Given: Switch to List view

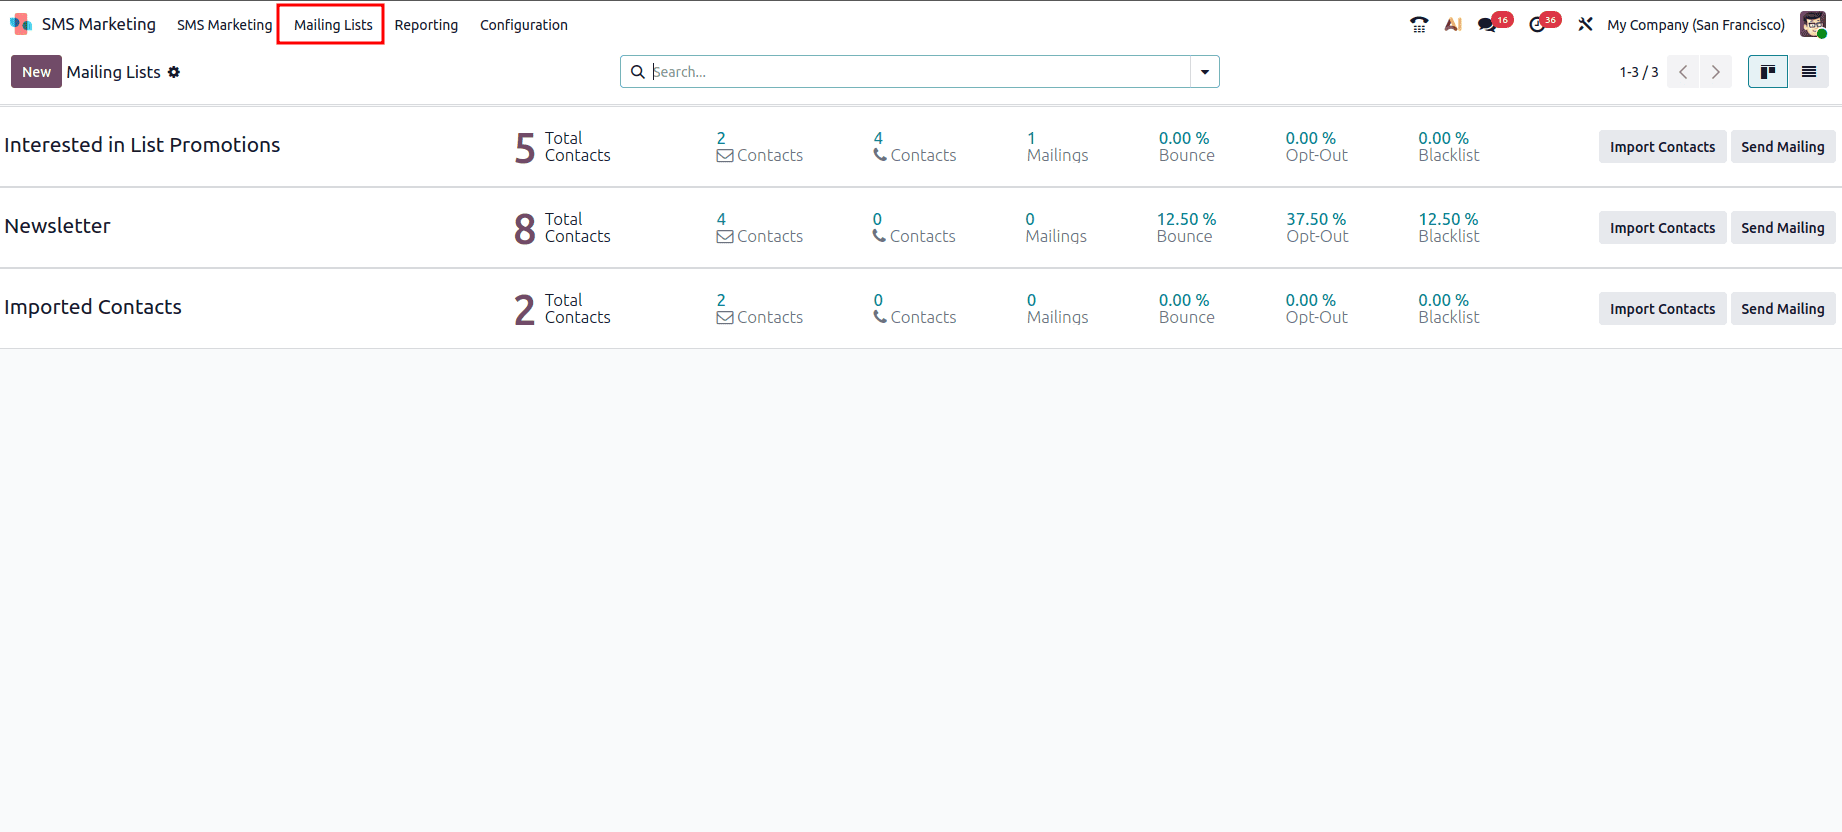Looking at the screenshot, I should [1809, 71].
